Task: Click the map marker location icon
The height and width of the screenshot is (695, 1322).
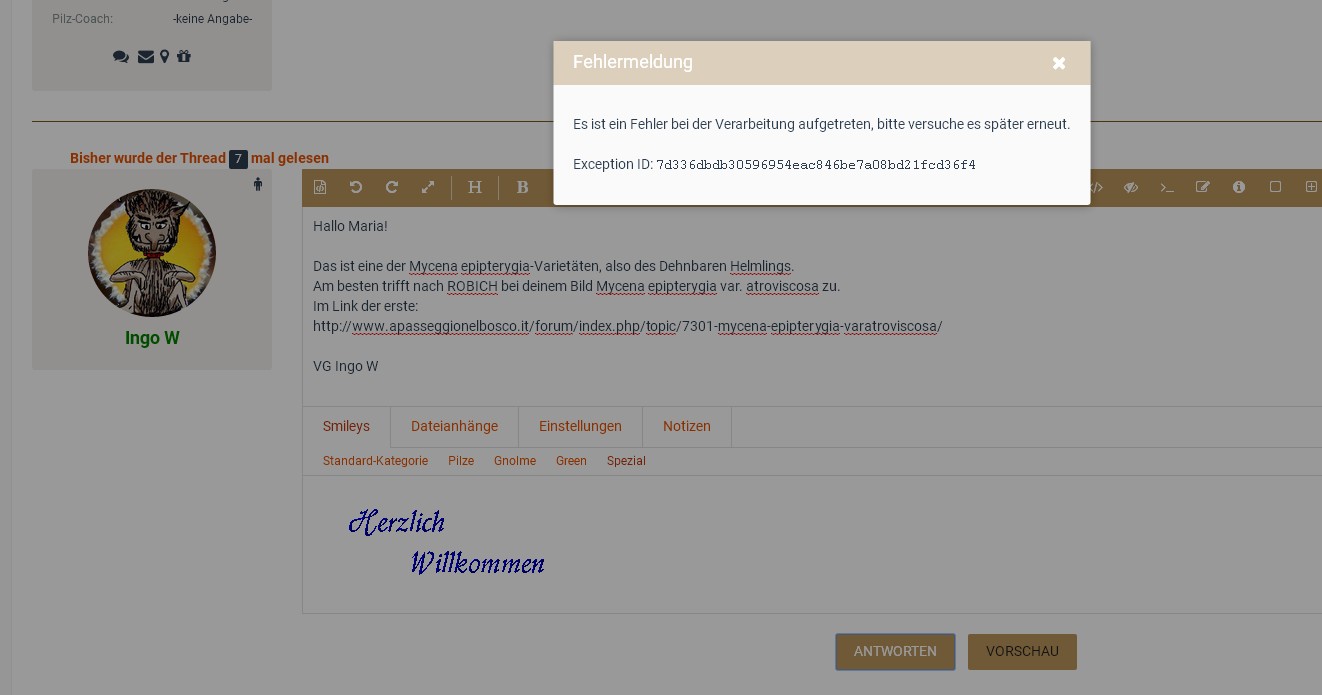Action: pyautogui.click(x=165, y=57)
